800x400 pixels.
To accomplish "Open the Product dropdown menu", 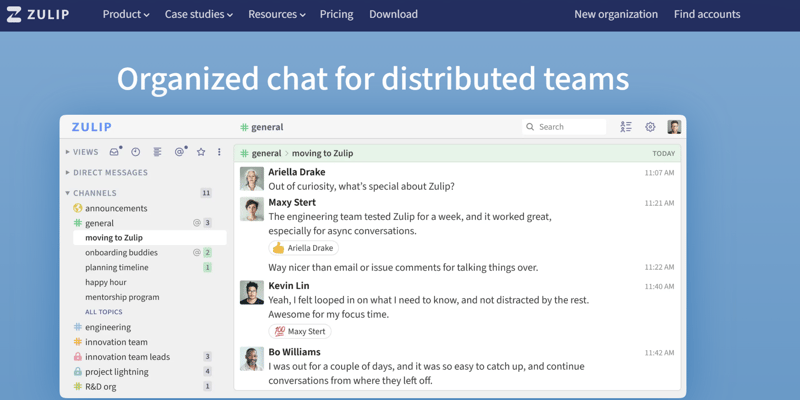I will pos(126,14).
